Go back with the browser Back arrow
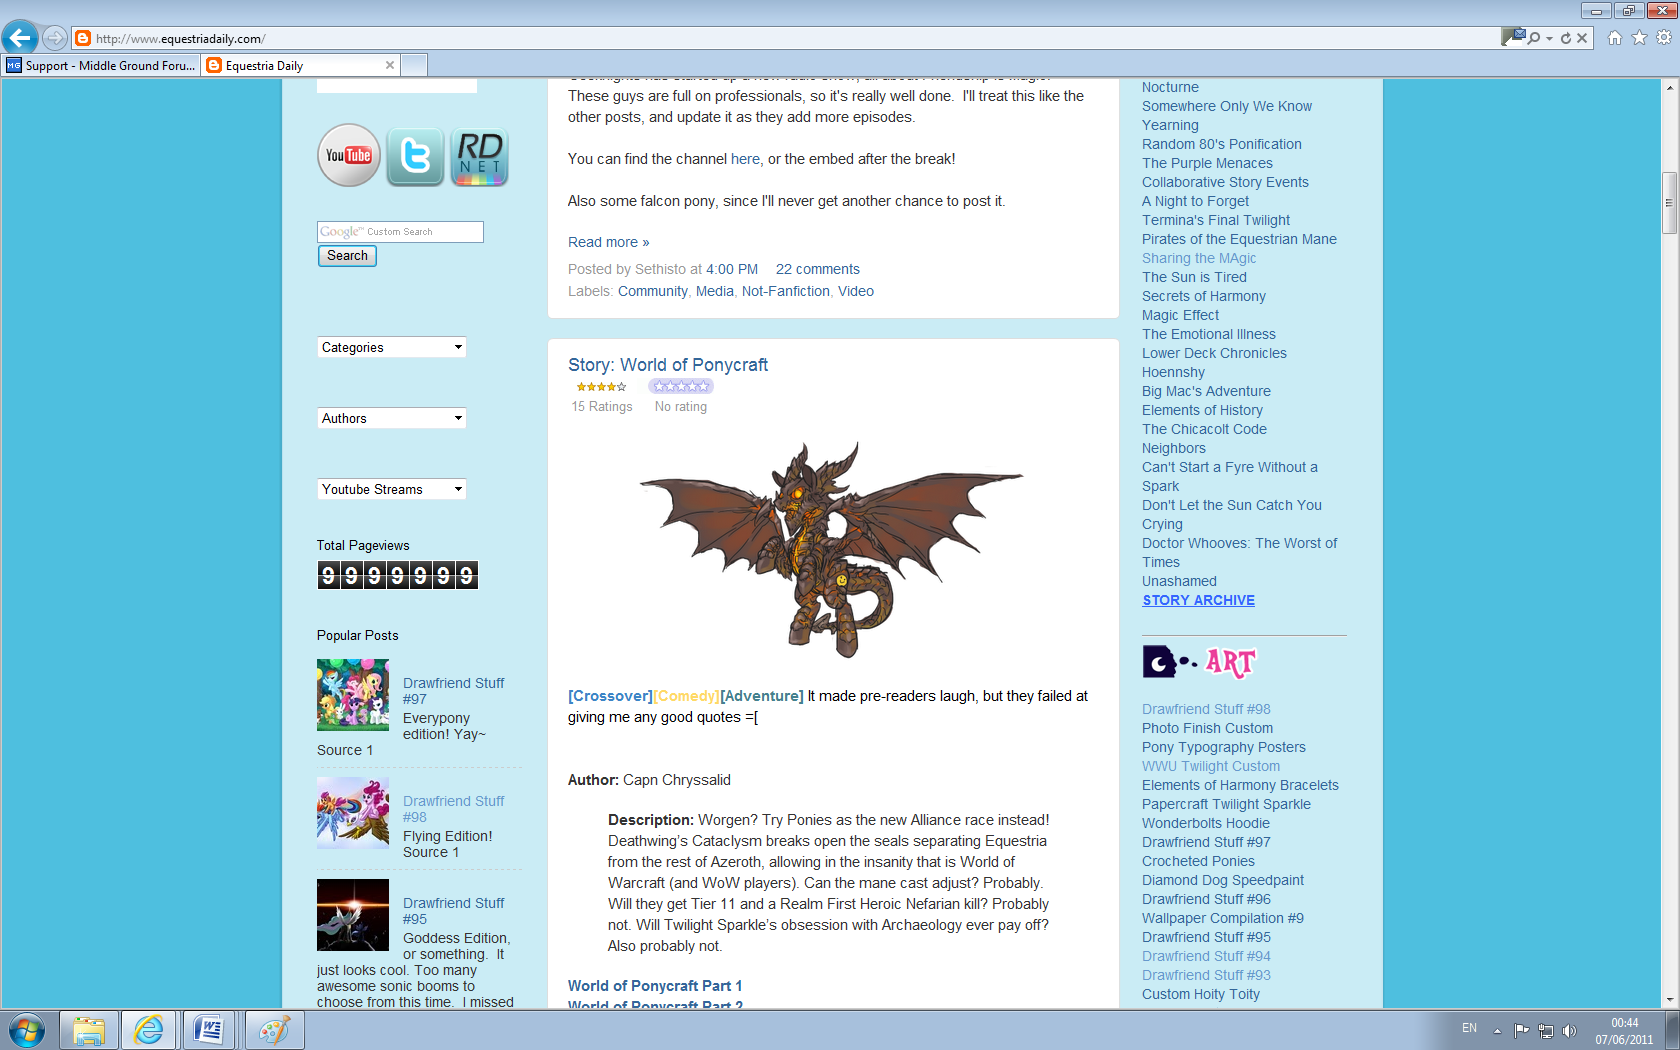This screenshot has height=1050, width=1680. coord(20,38)
